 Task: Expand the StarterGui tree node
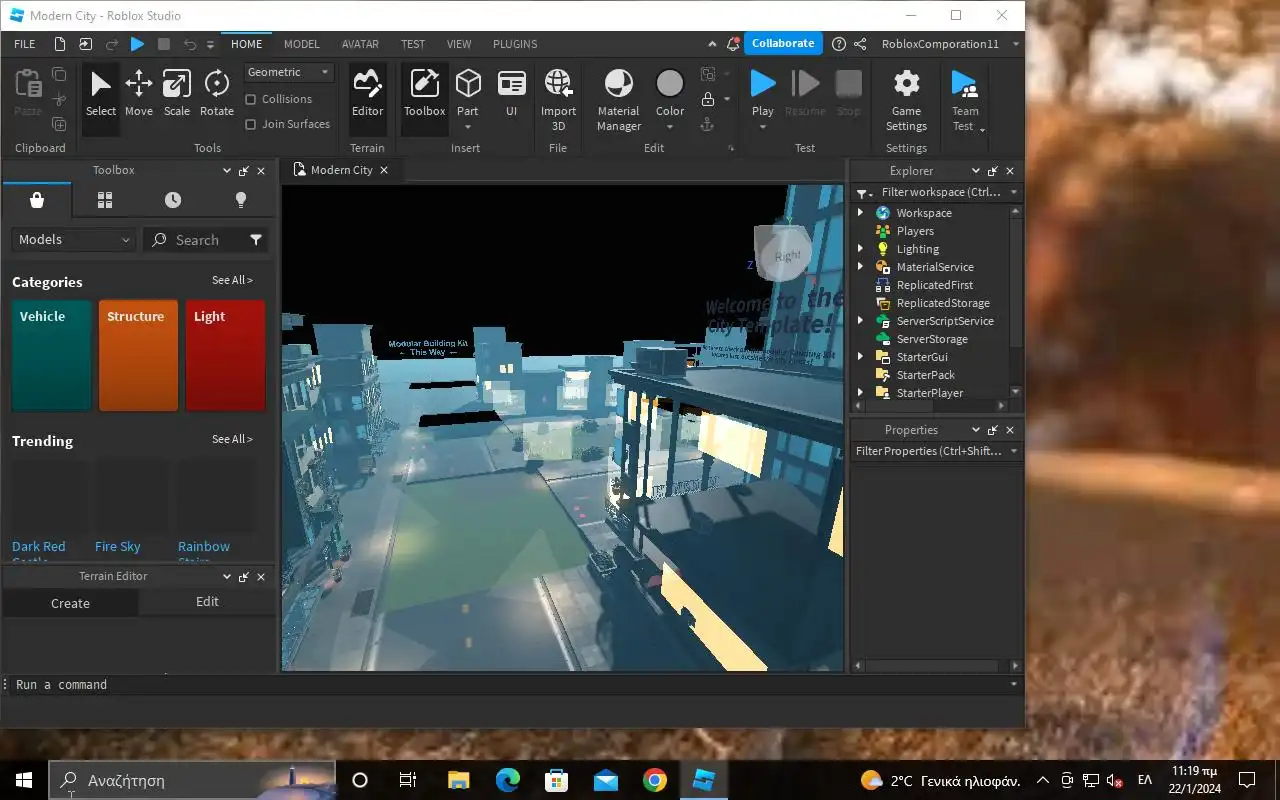coord(860,357)
